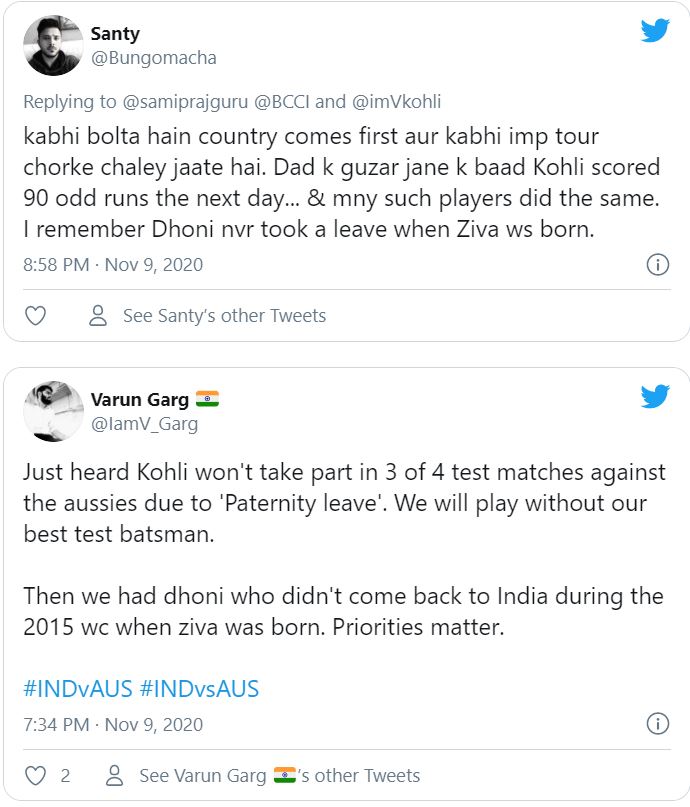Image resolution: width=690 pixels, height=807 pixels.
Task: Open info icon on Varun Garg's tweet
Action: 657,724
